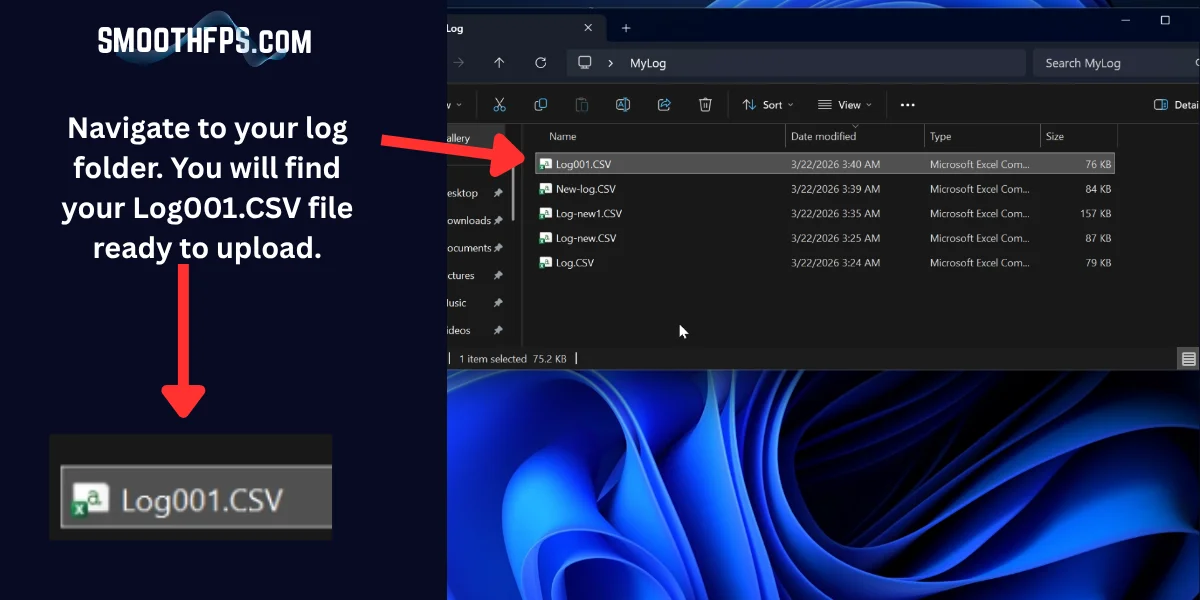The height and width of the screenshot is (600, 1200).
Task: Cut the selected file using the scissors icon
Action: (x=500, y=104)
